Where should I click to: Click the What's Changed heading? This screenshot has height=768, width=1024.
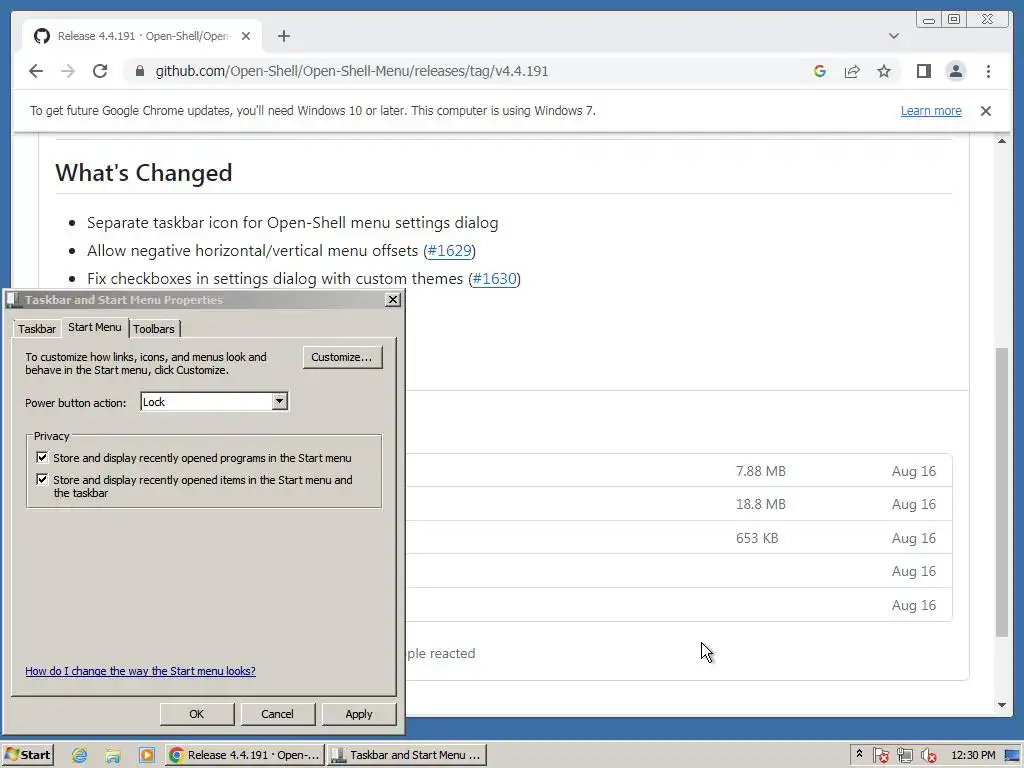point(144,172)
